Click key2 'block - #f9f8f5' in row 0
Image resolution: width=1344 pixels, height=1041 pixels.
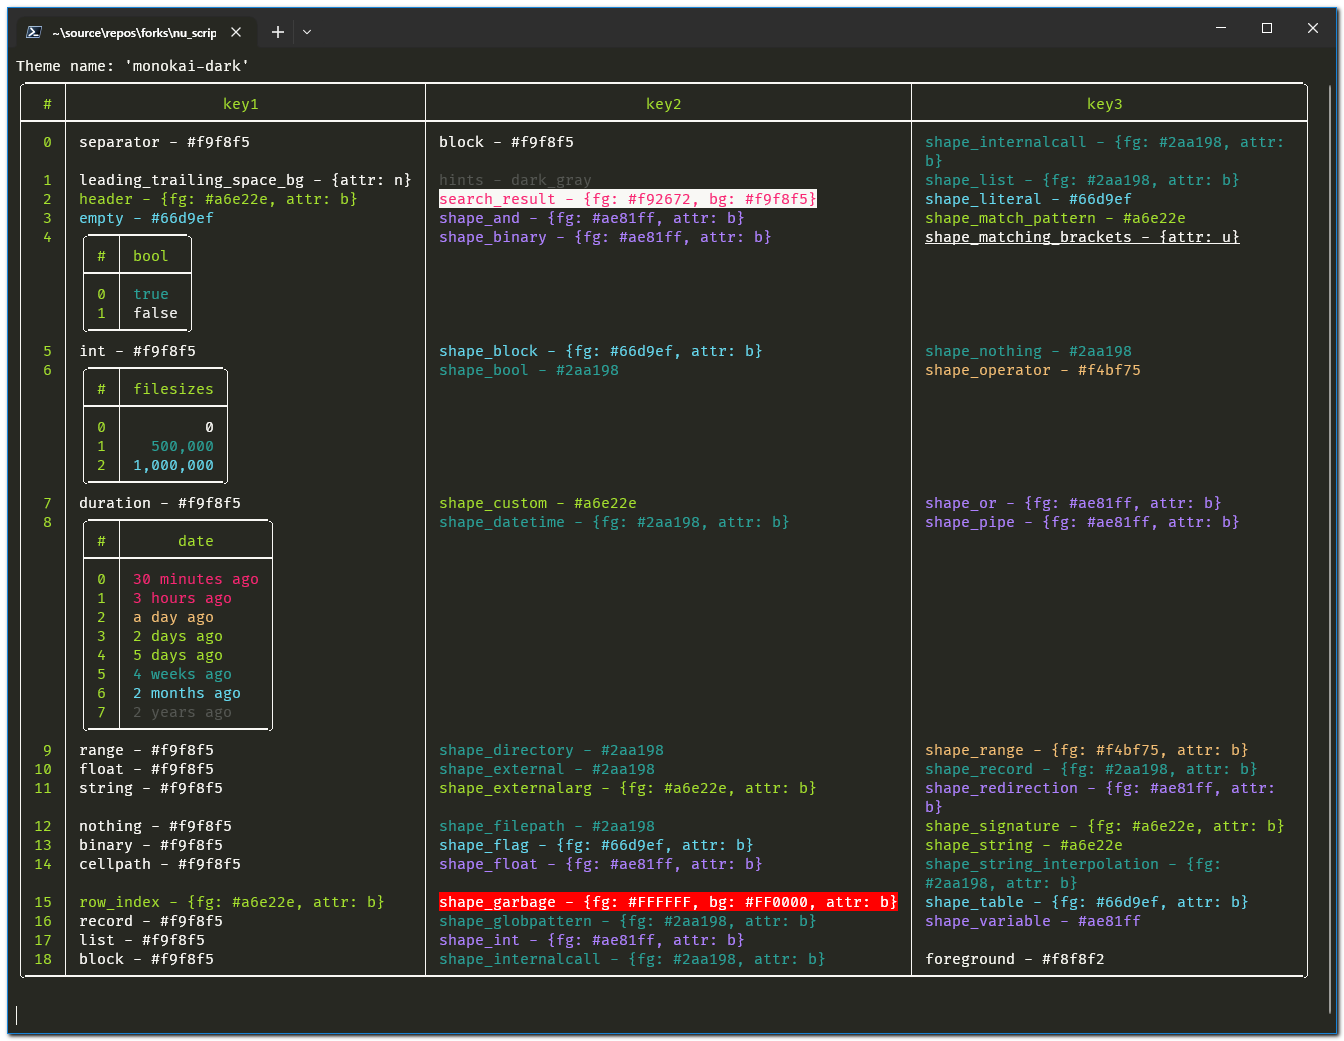(x=507, y=142)
